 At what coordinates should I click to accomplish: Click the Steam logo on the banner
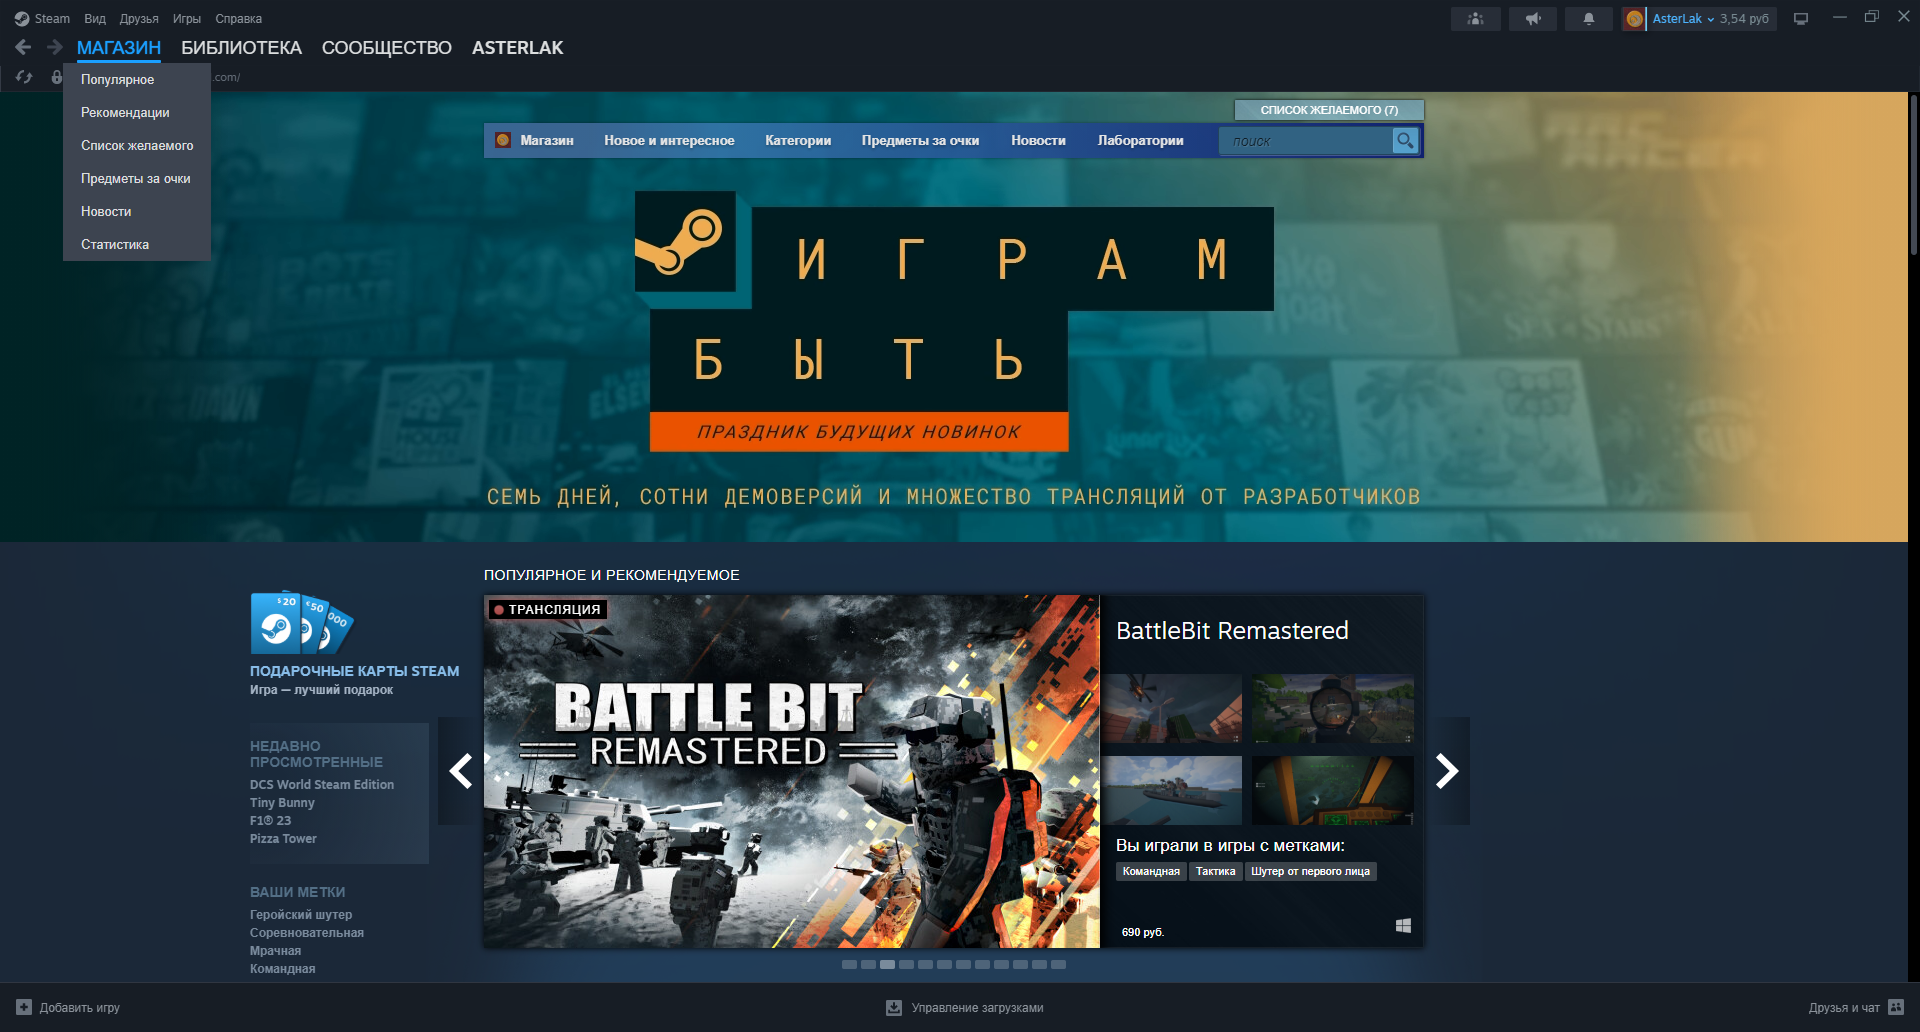click(x=685, y=241)
